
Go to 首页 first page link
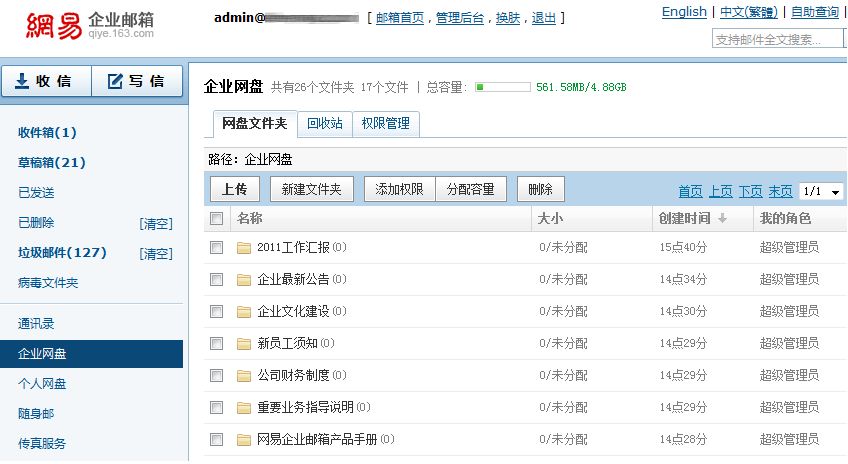pos(691,191)
